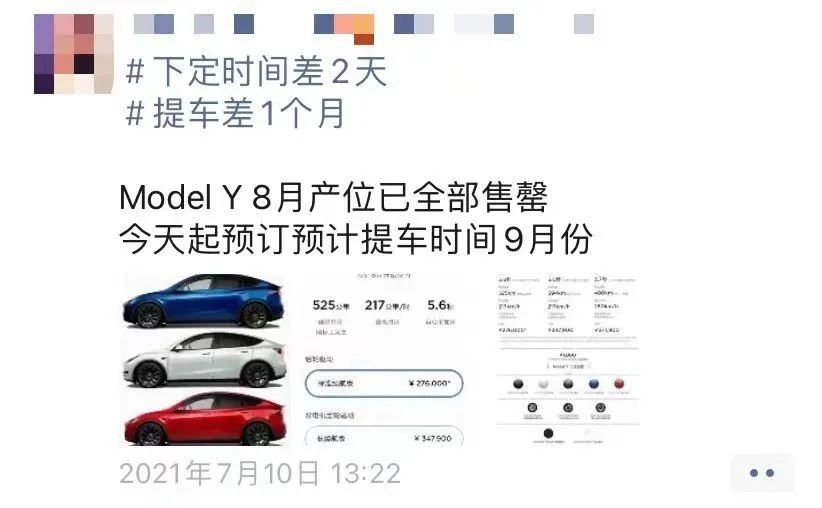
Task: Choose the black interior option icon
Action: click(x=548, y=433)
